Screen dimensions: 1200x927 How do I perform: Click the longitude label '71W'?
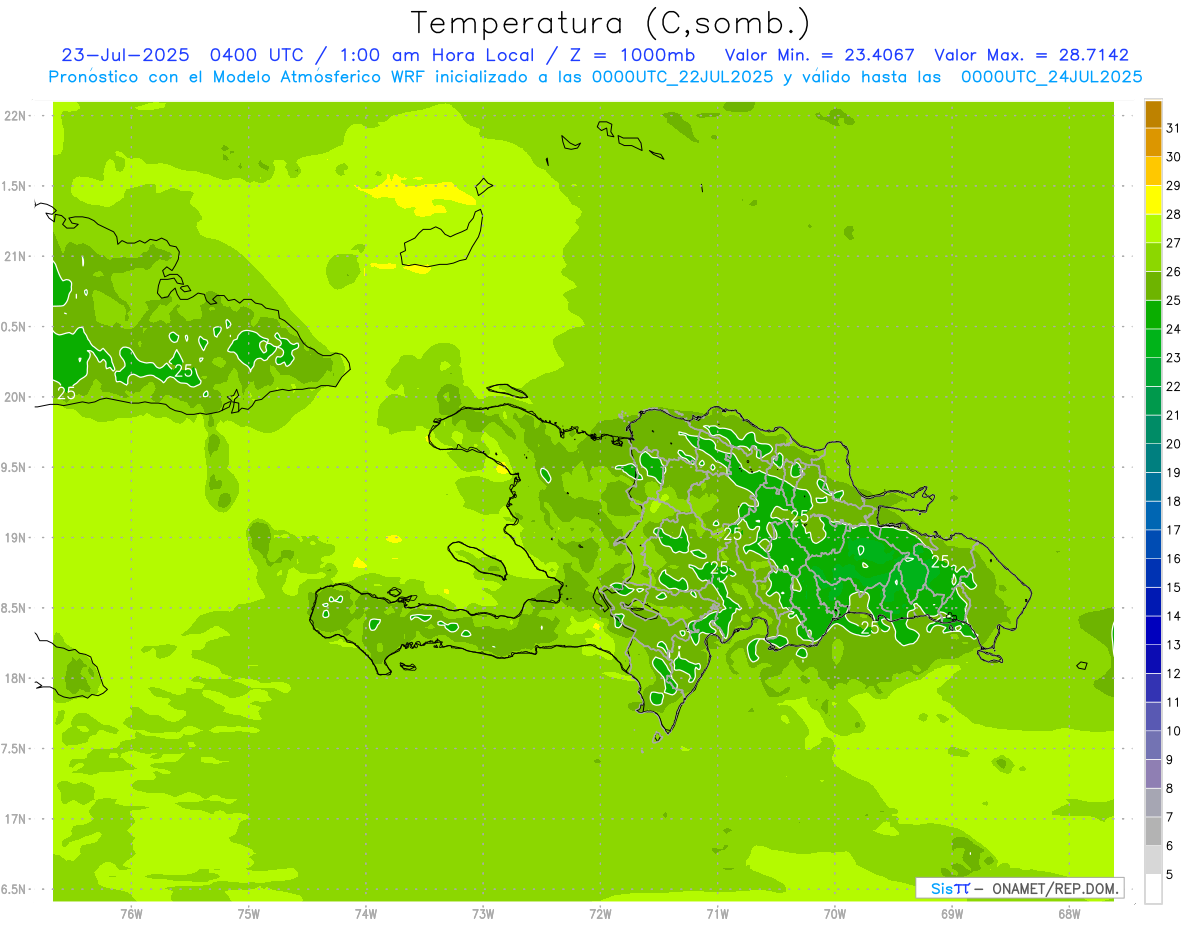717,914
